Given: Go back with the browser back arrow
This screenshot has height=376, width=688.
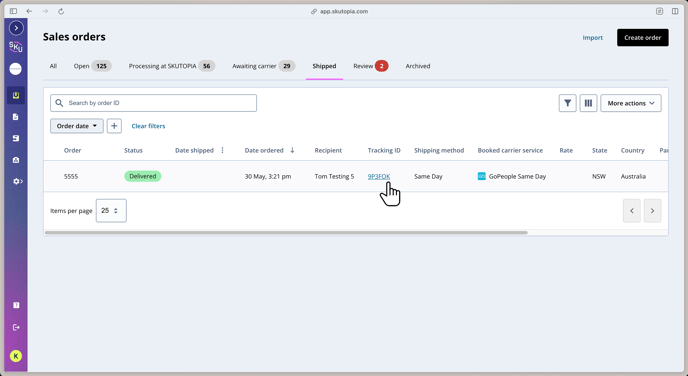Looking at the screenshot, I should pyautogui.click(x=29, y=11).
